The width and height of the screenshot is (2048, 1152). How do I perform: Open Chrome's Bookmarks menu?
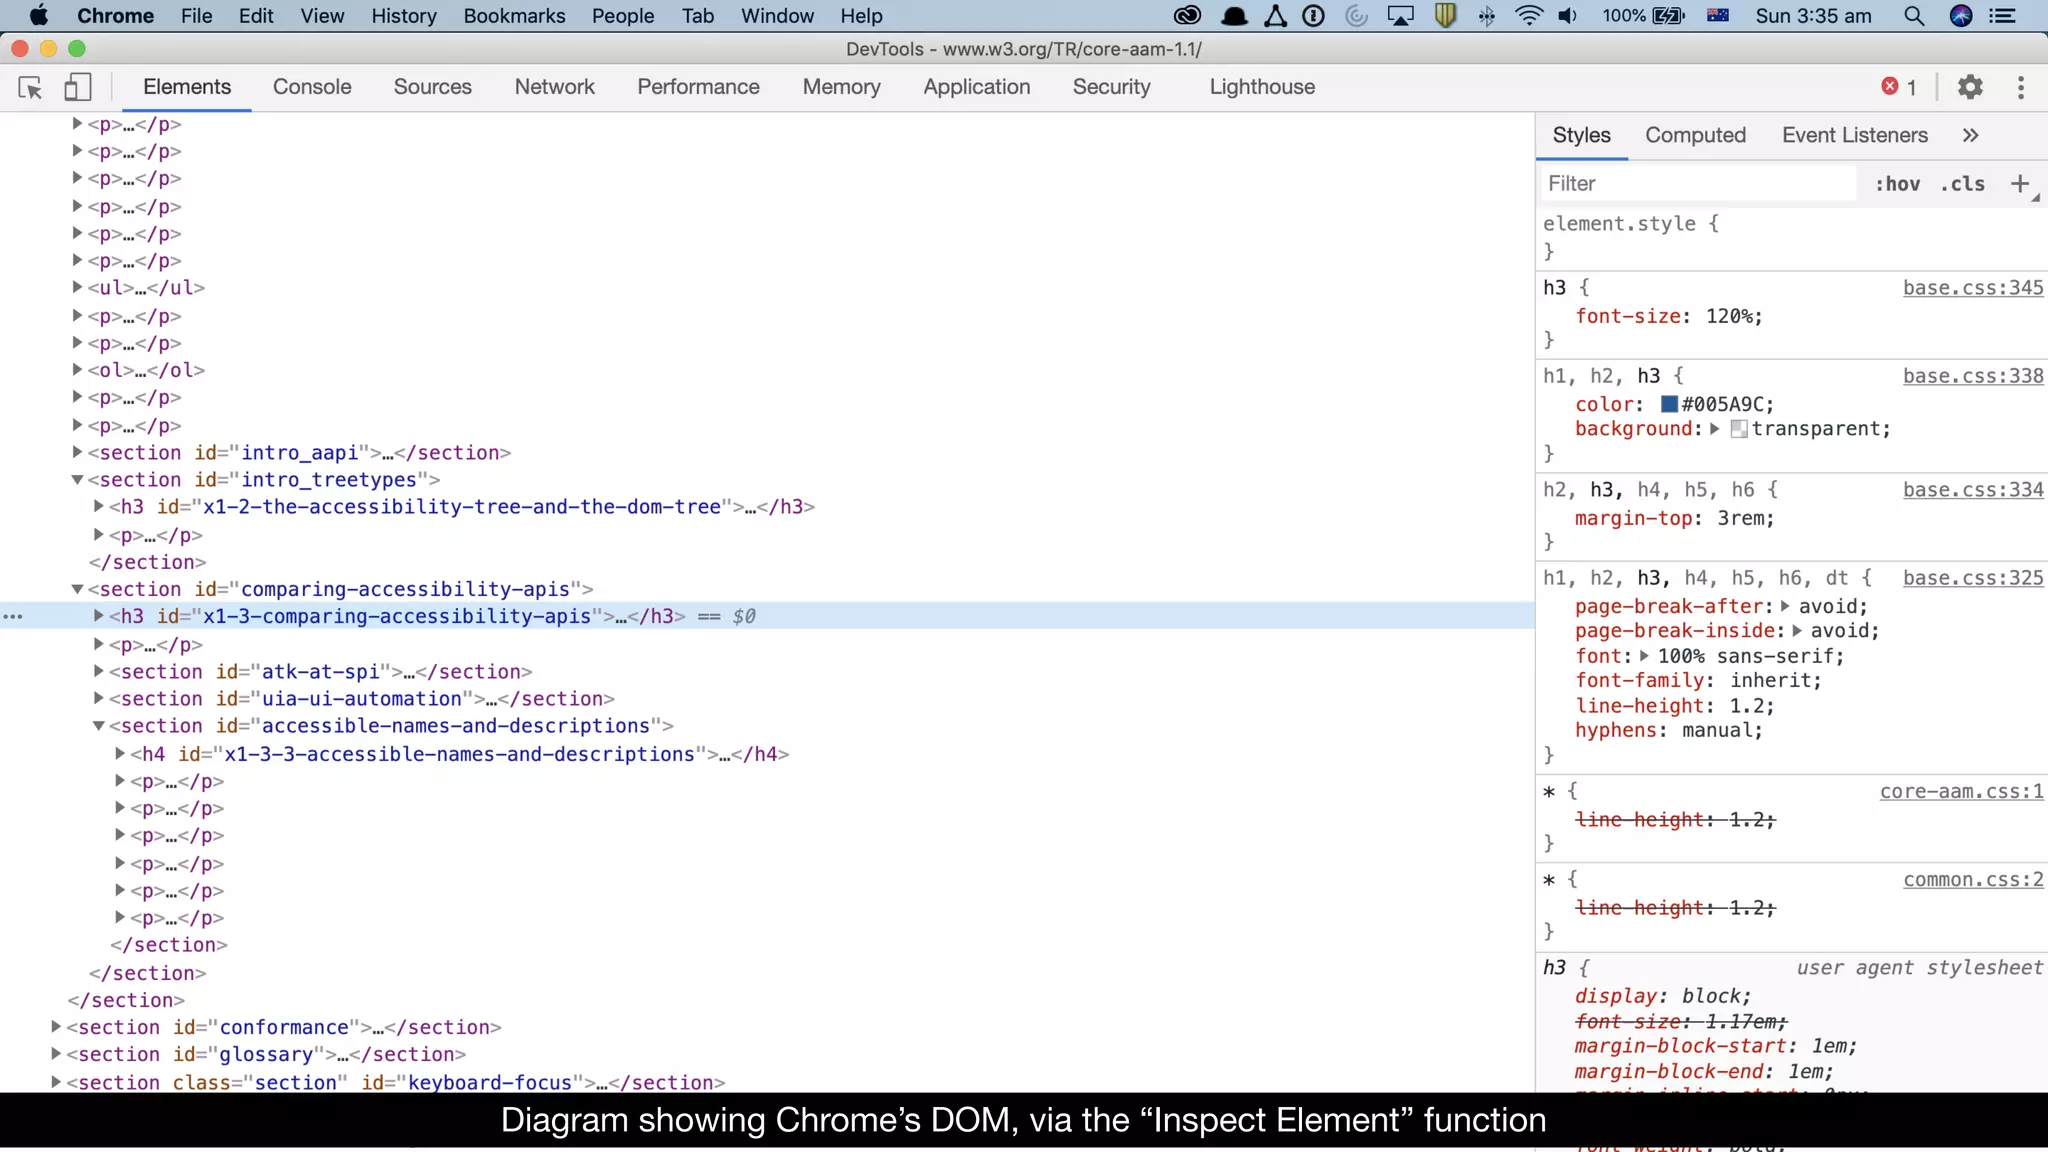[x=514, y=15]
